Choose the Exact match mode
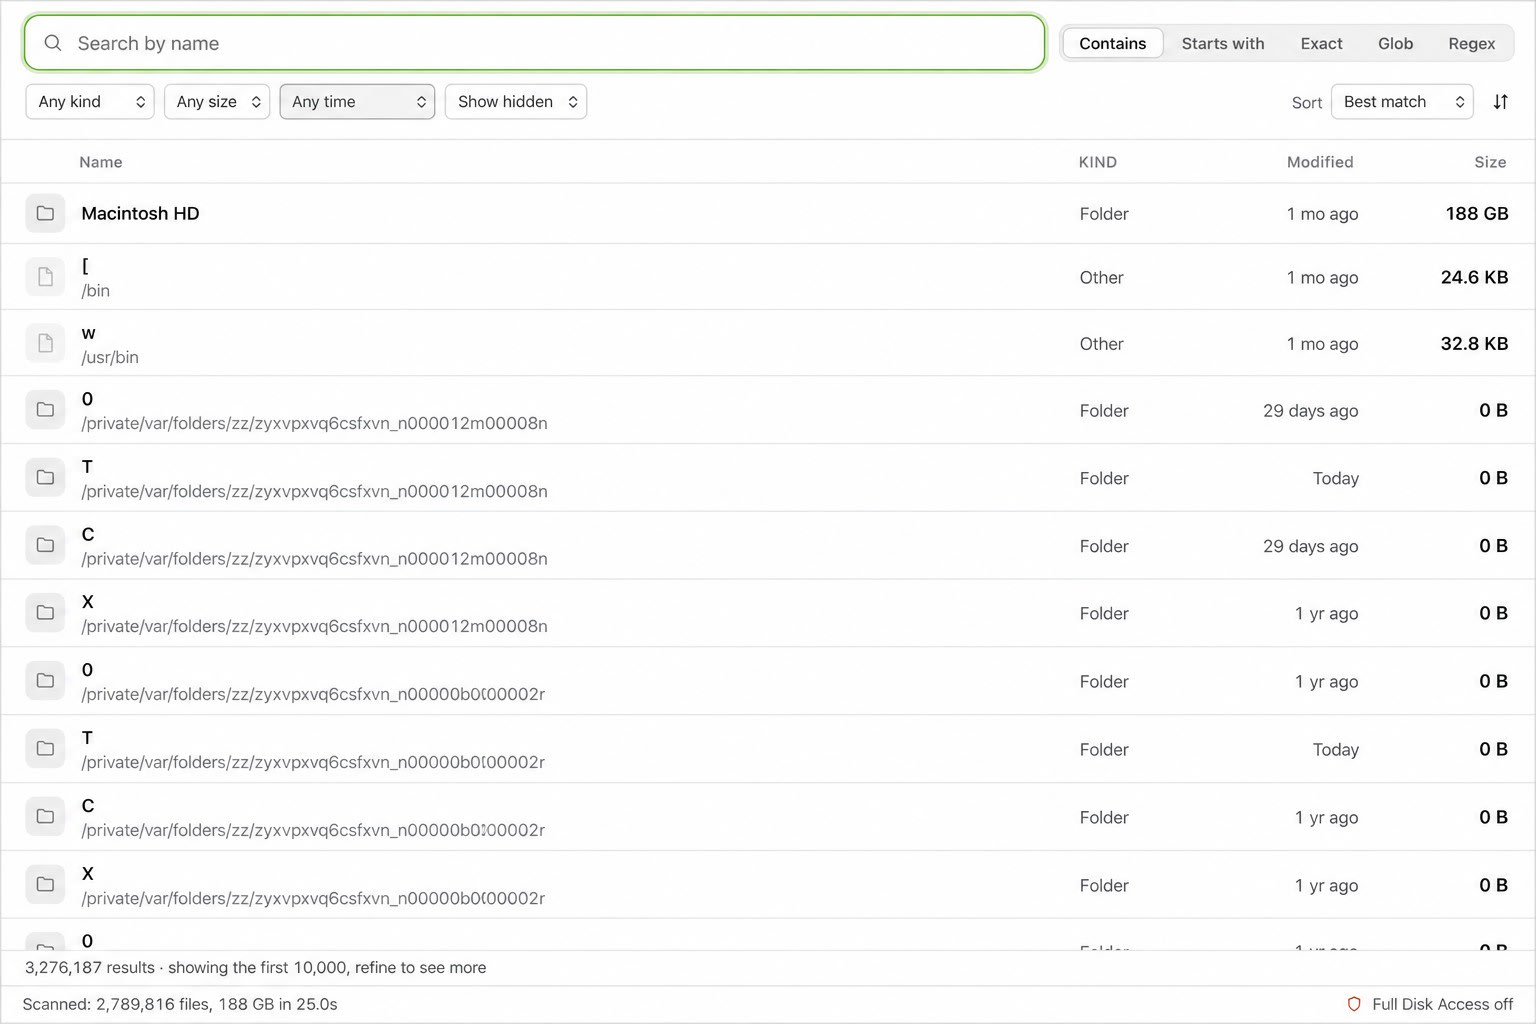This screenshot has height=1024, width=1536. point(1321,43)
